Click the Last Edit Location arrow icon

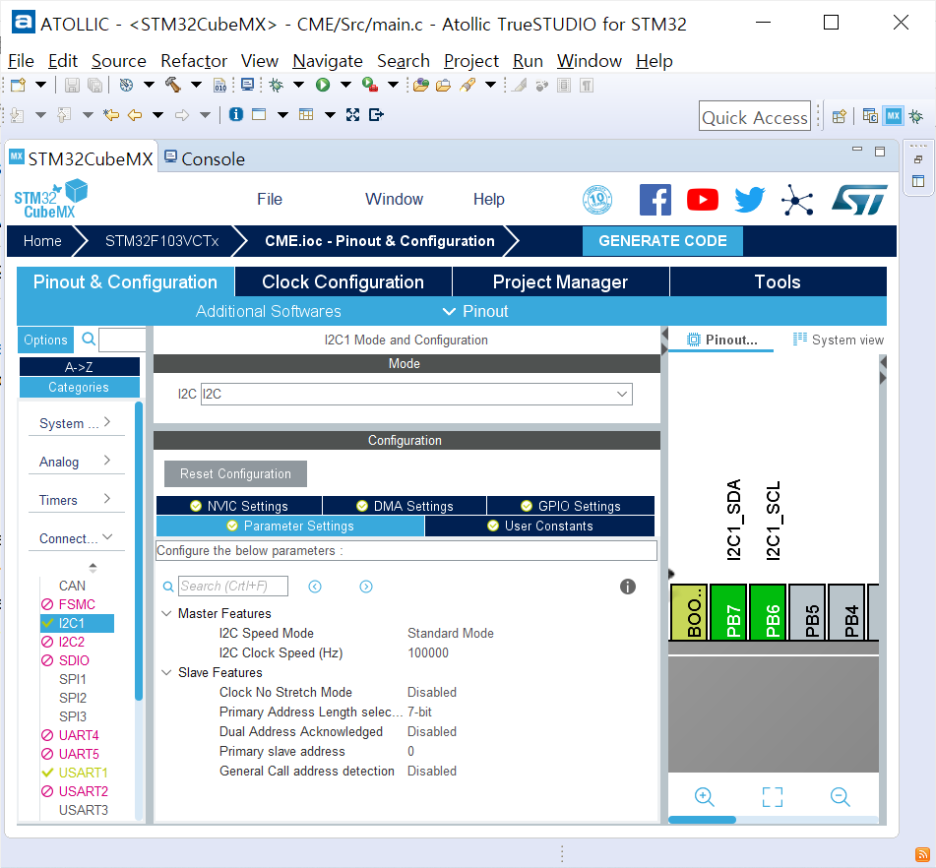[x=110, y=115]
